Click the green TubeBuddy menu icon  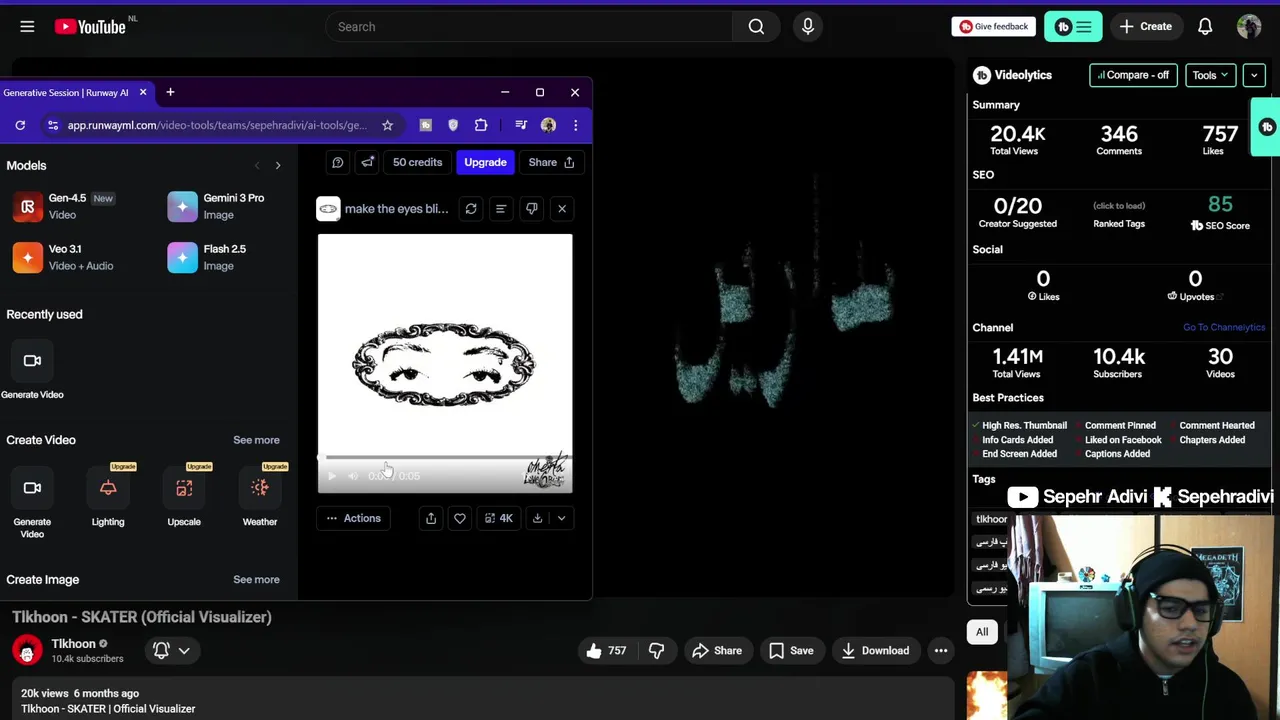pos(1073,27)
